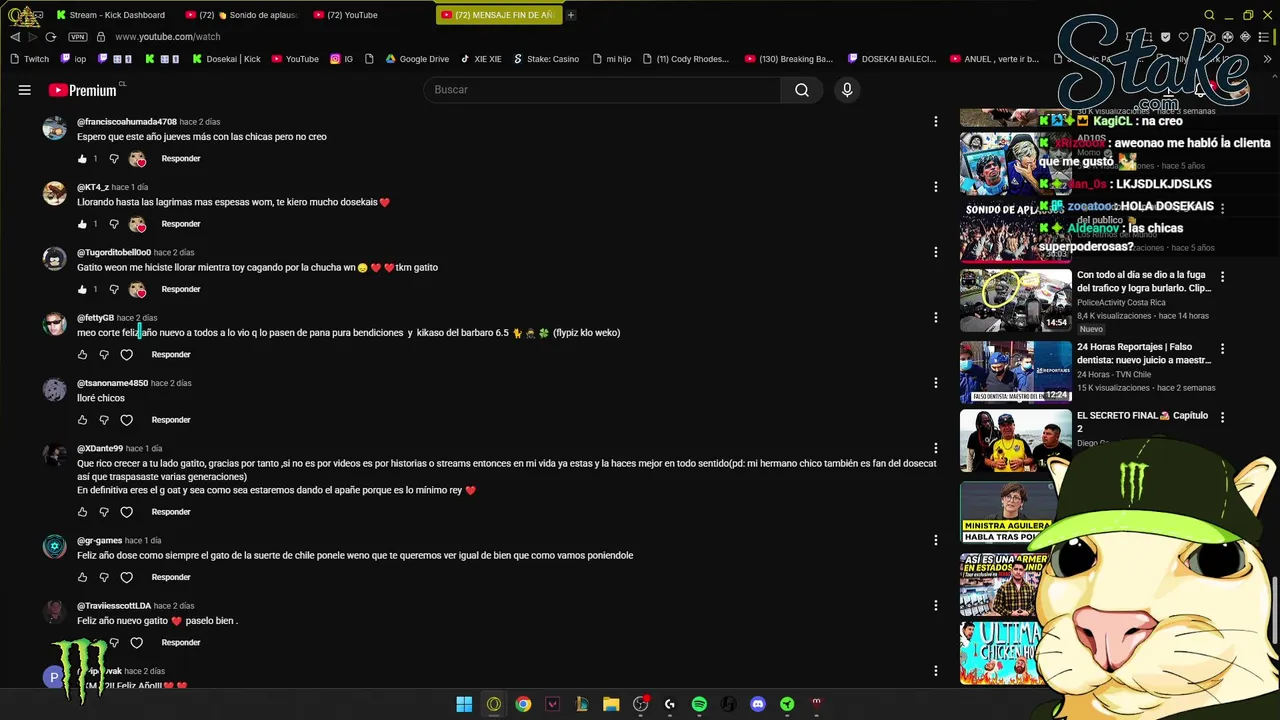Click the YouTube Premium logo

pos(83,90)
